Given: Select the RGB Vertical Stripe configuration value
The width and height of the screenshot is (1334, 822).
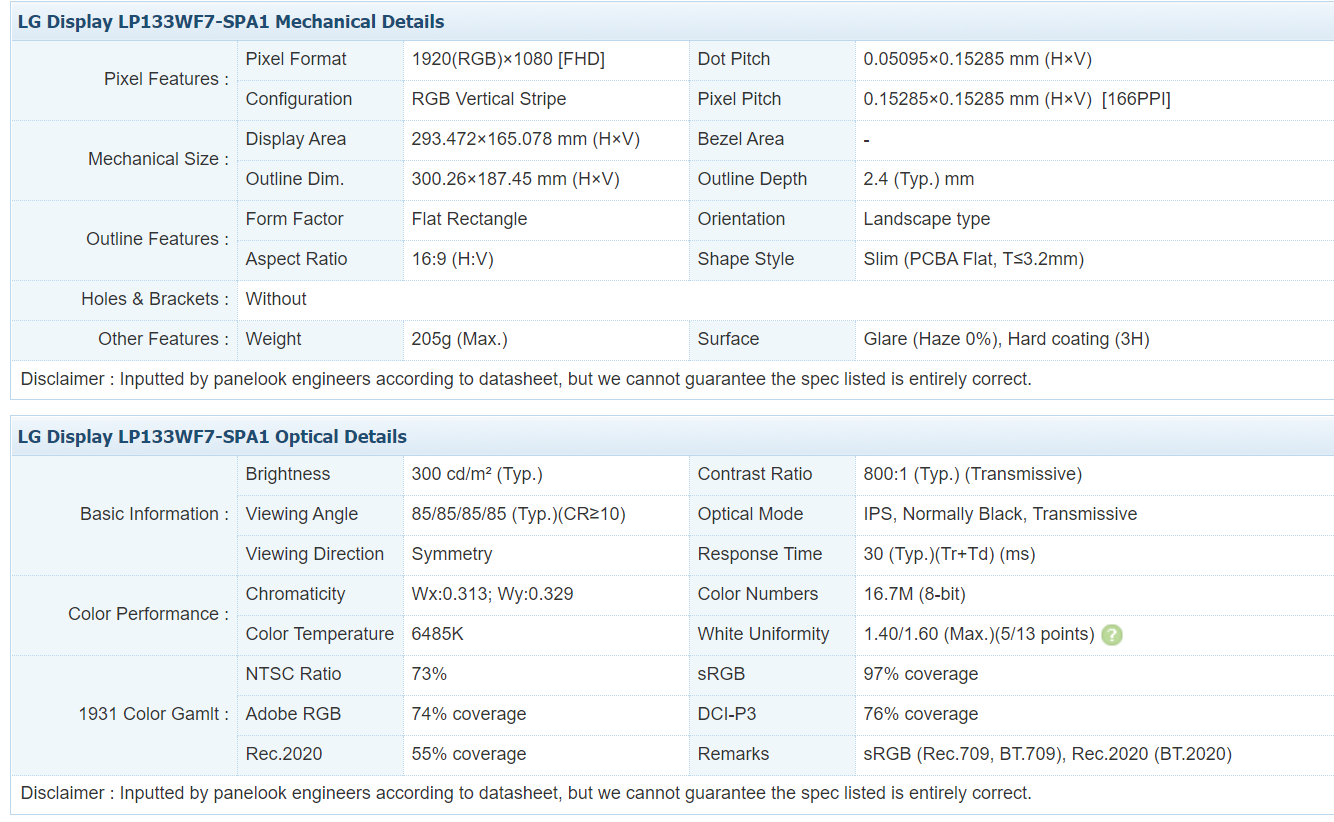Looking at the screenshot, I should (489, 99).
